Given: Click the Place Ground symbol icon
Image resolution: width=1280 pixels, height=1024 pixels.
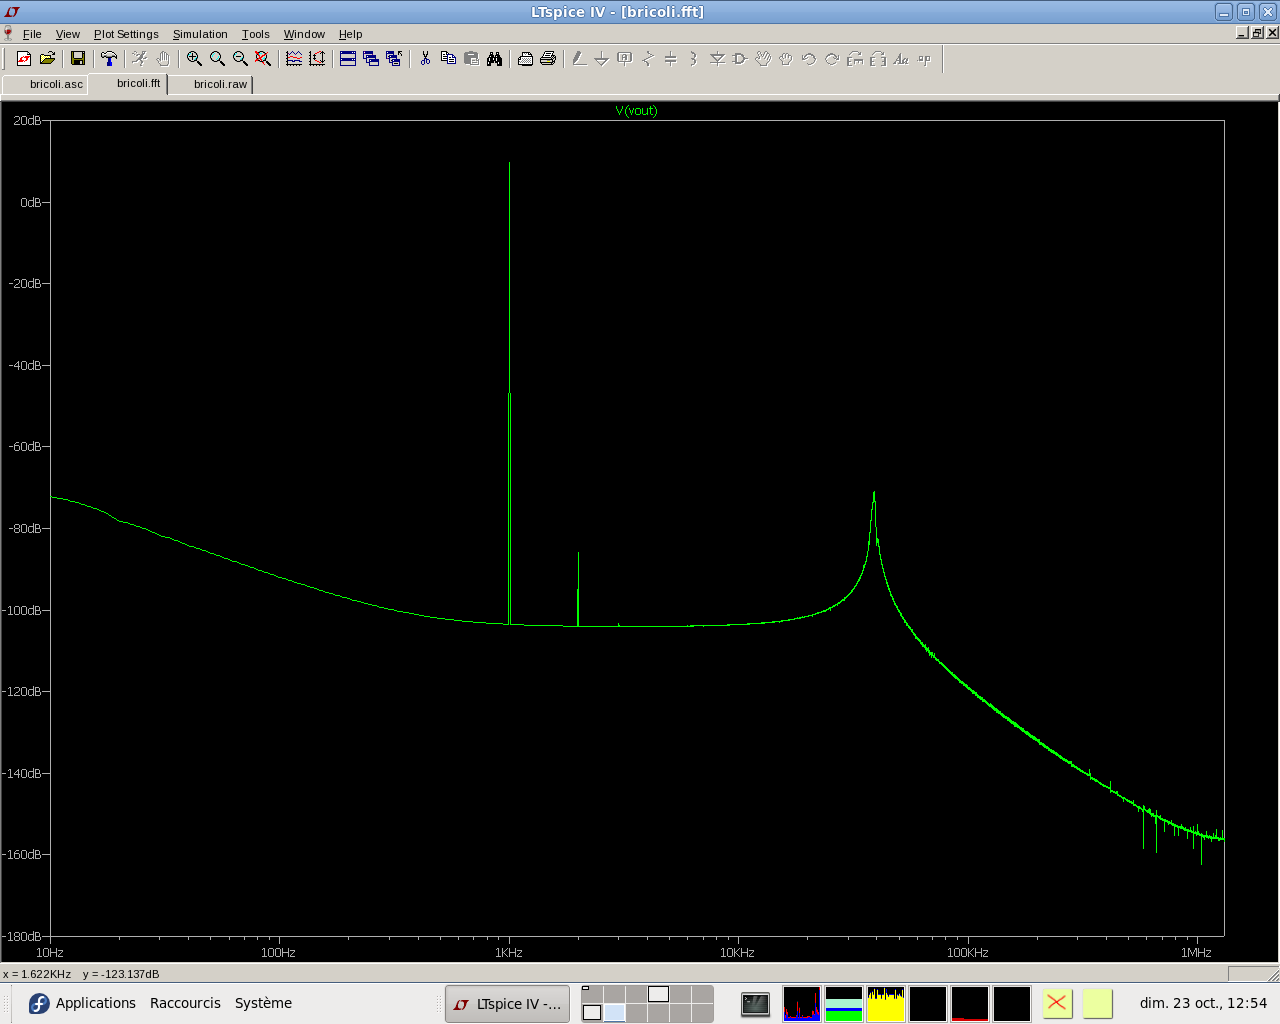Looking at the screenshot, I should coord(602,59).
